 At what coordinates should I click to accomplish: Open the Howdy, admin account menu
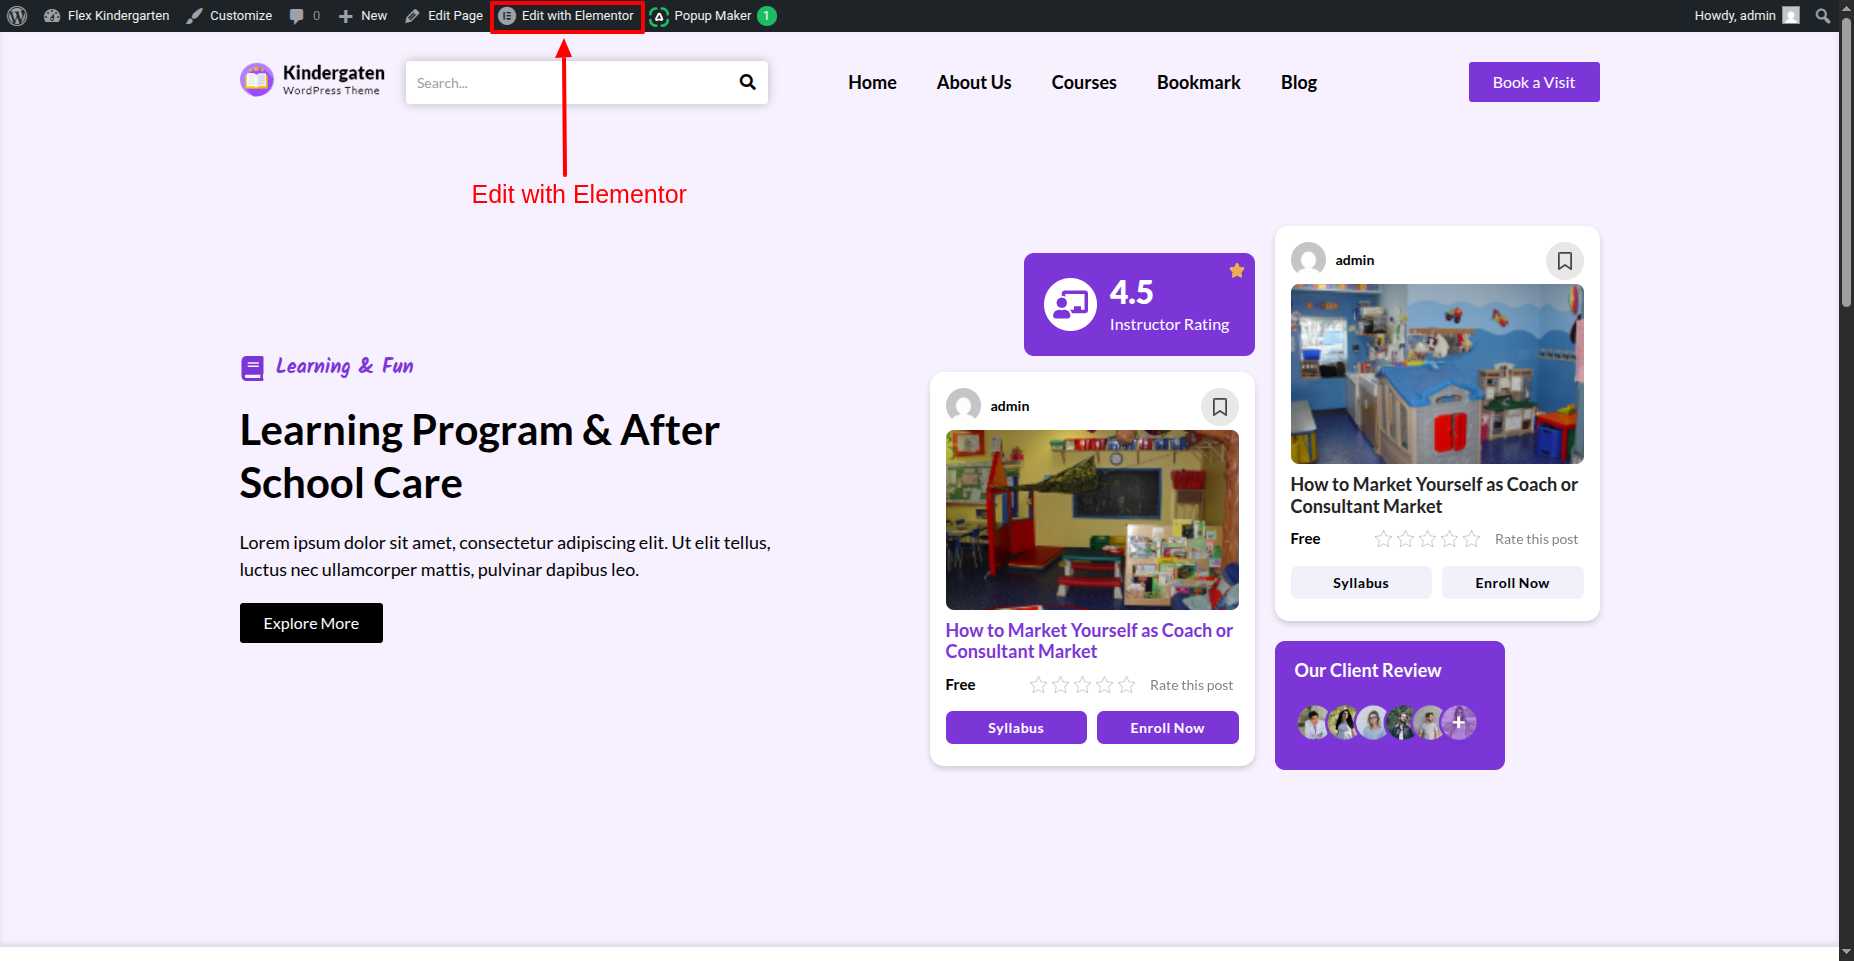[x=1746, y=16]
